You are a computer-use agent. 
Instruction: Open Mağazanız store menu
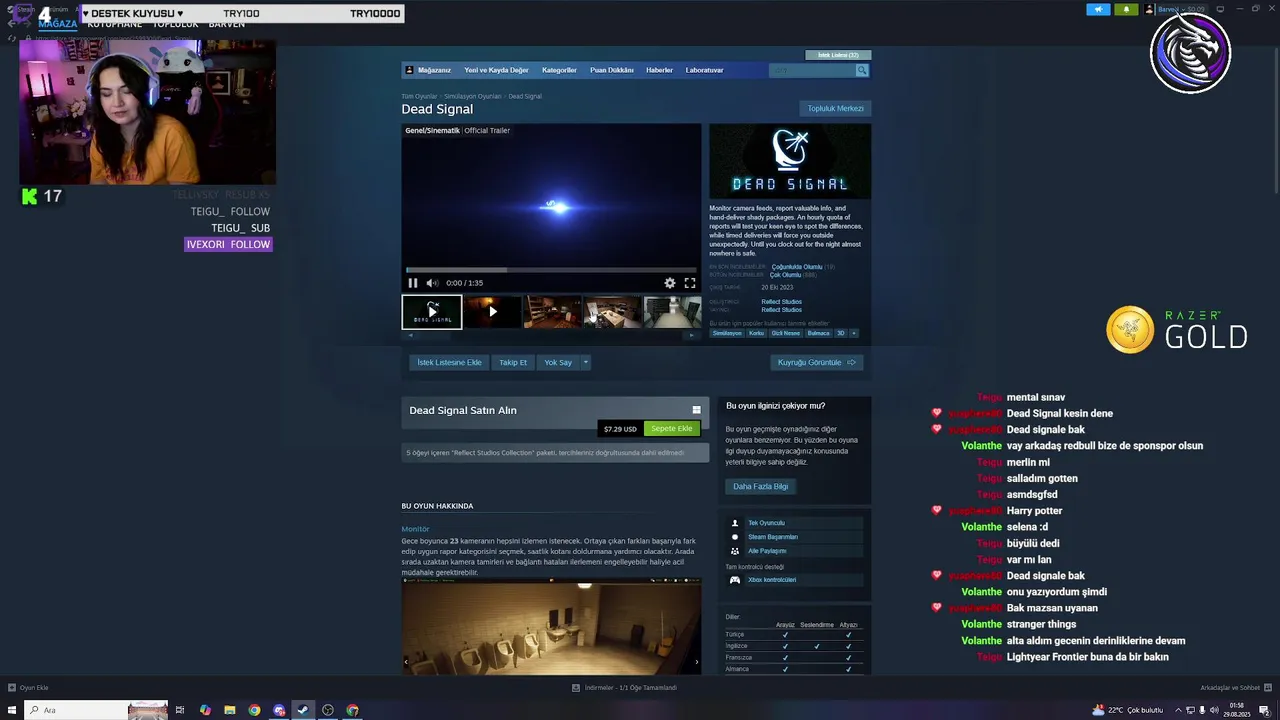click(x=434, y=70)
